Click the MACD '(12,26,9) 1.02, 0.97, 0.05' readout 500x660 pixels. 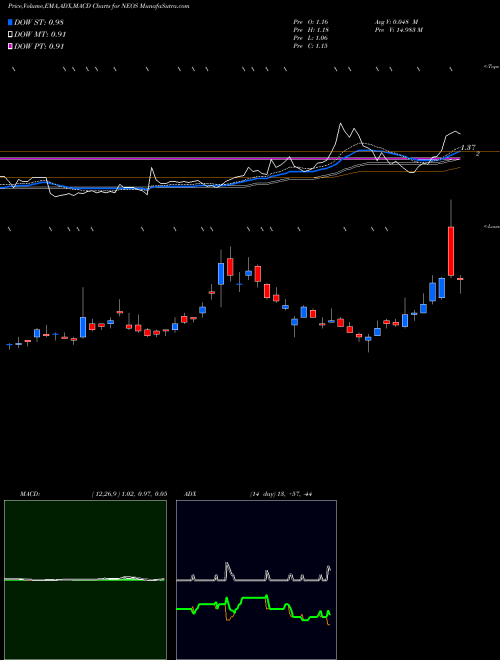point(129,494)
